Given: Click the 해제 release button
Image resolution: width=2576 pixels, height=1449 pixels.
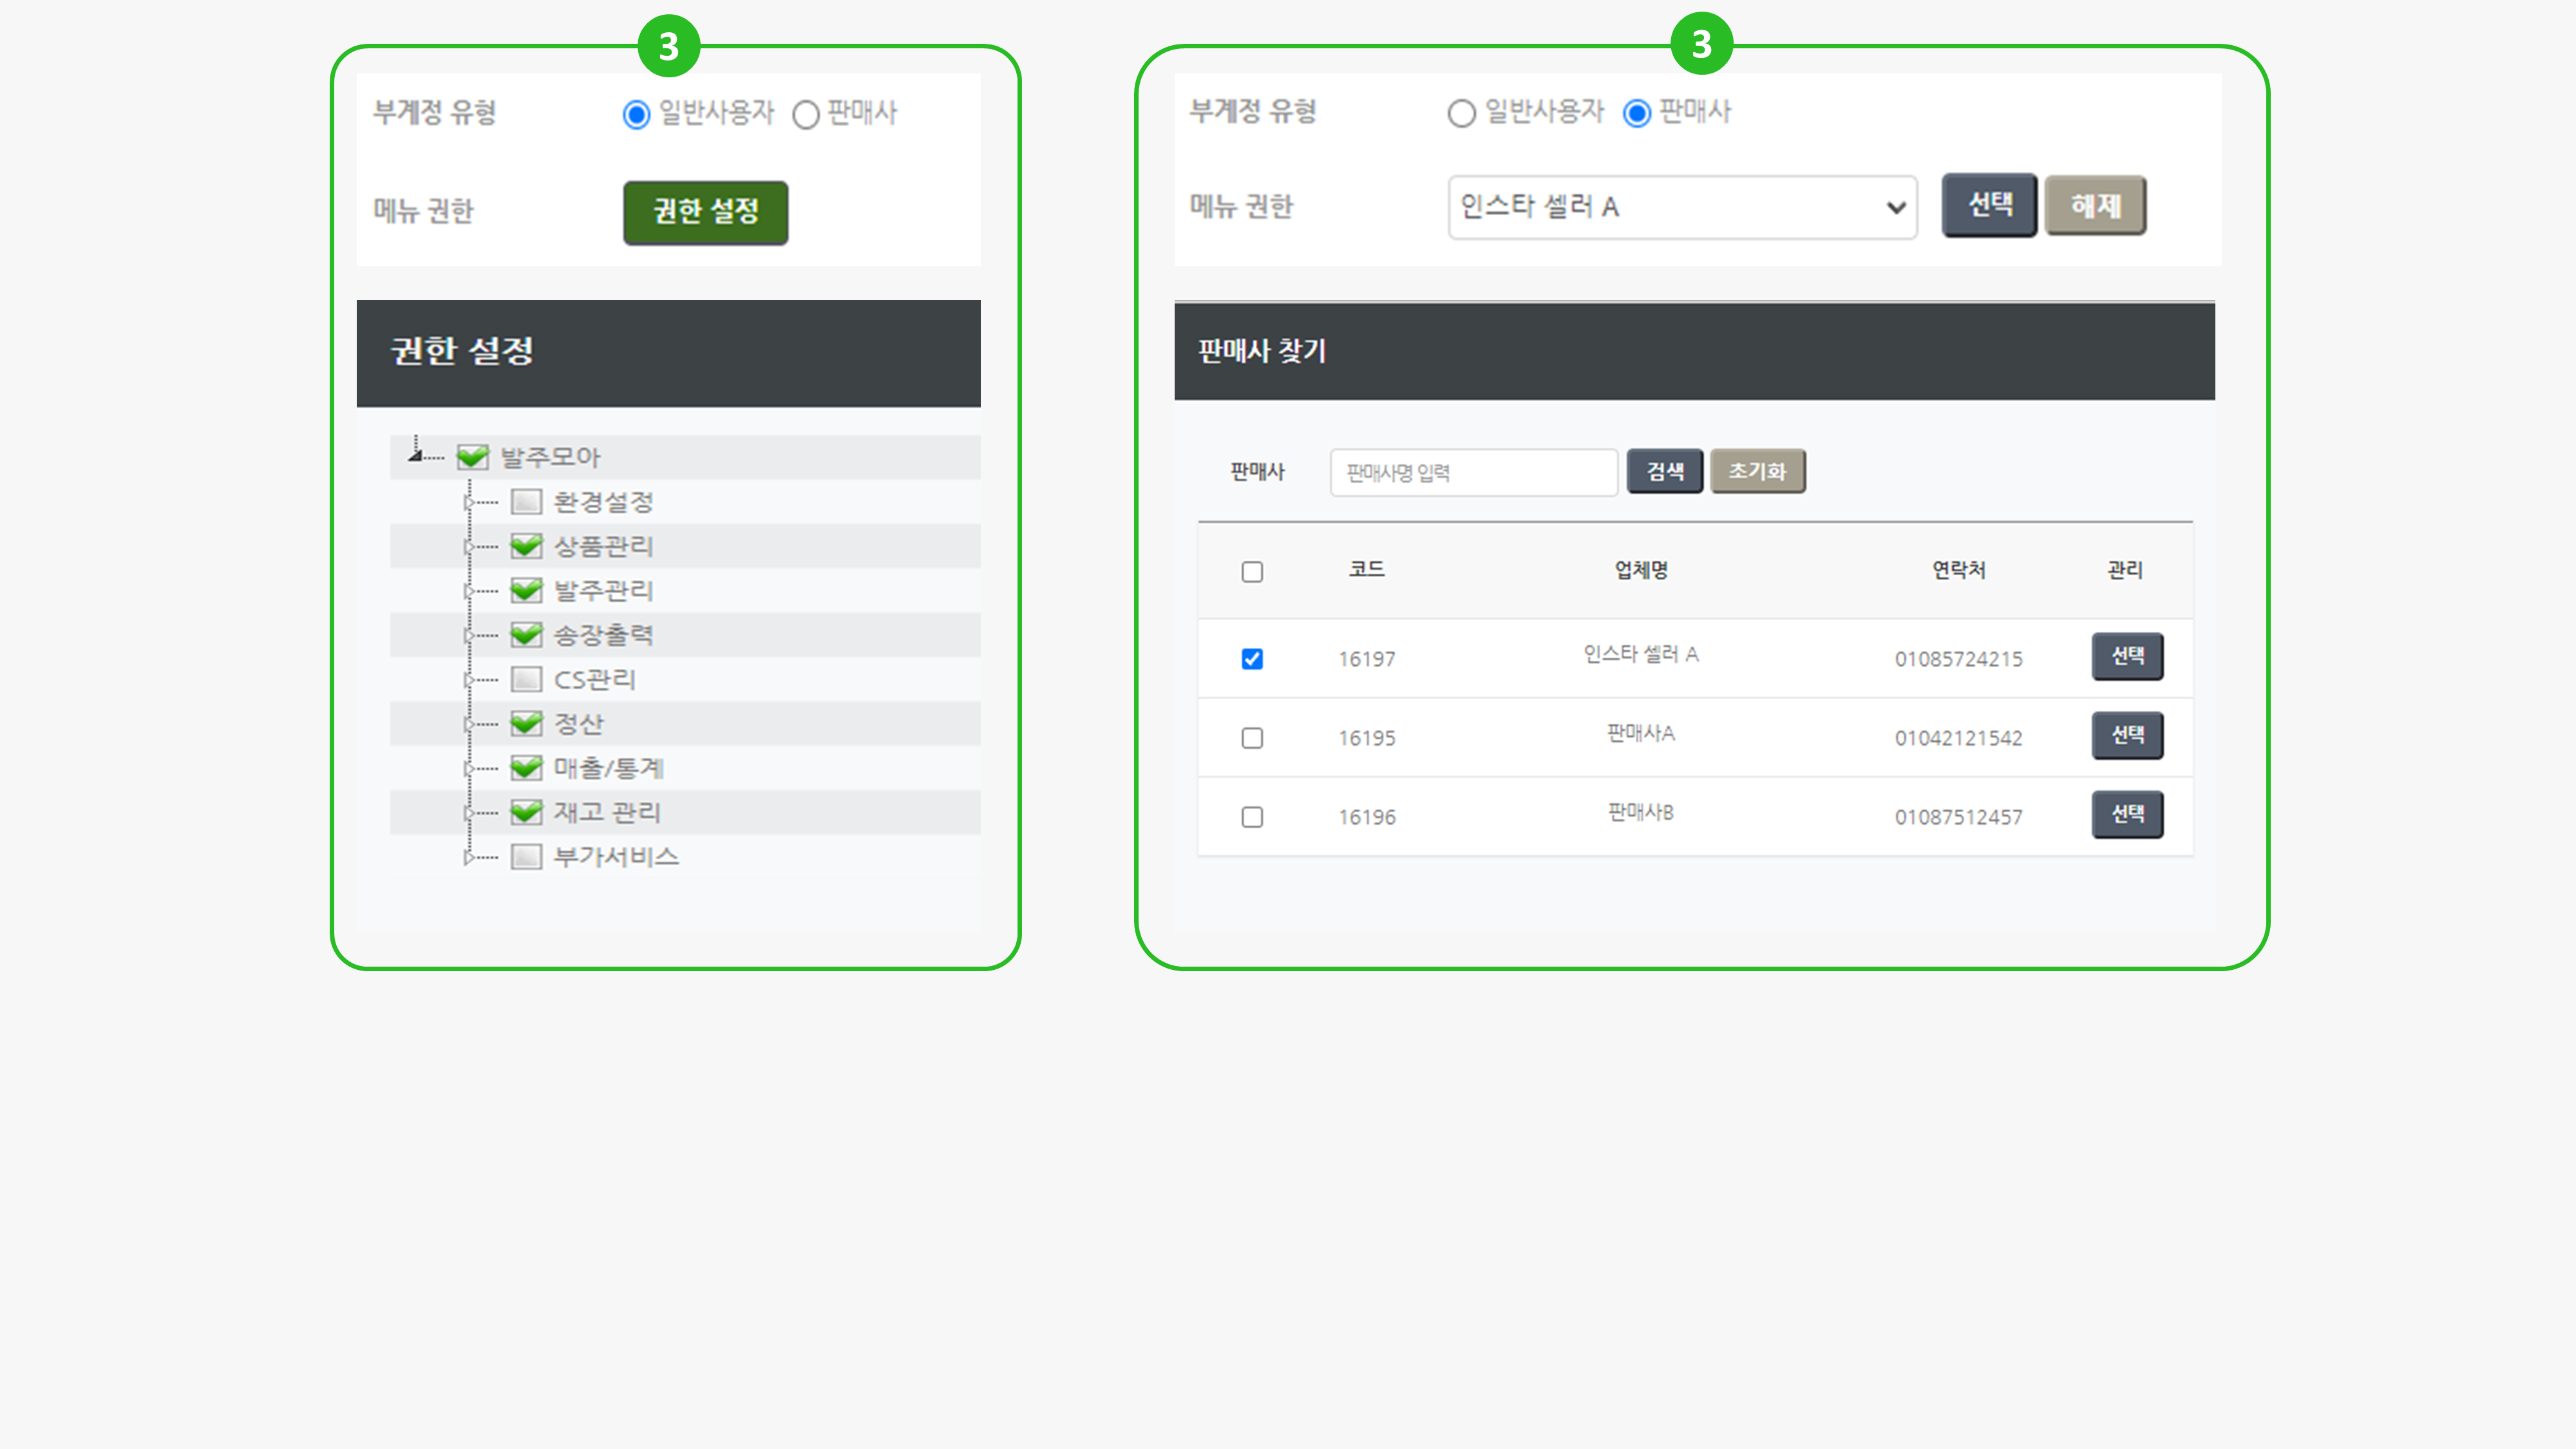Looking at the screenshot, I should 2095,206.
